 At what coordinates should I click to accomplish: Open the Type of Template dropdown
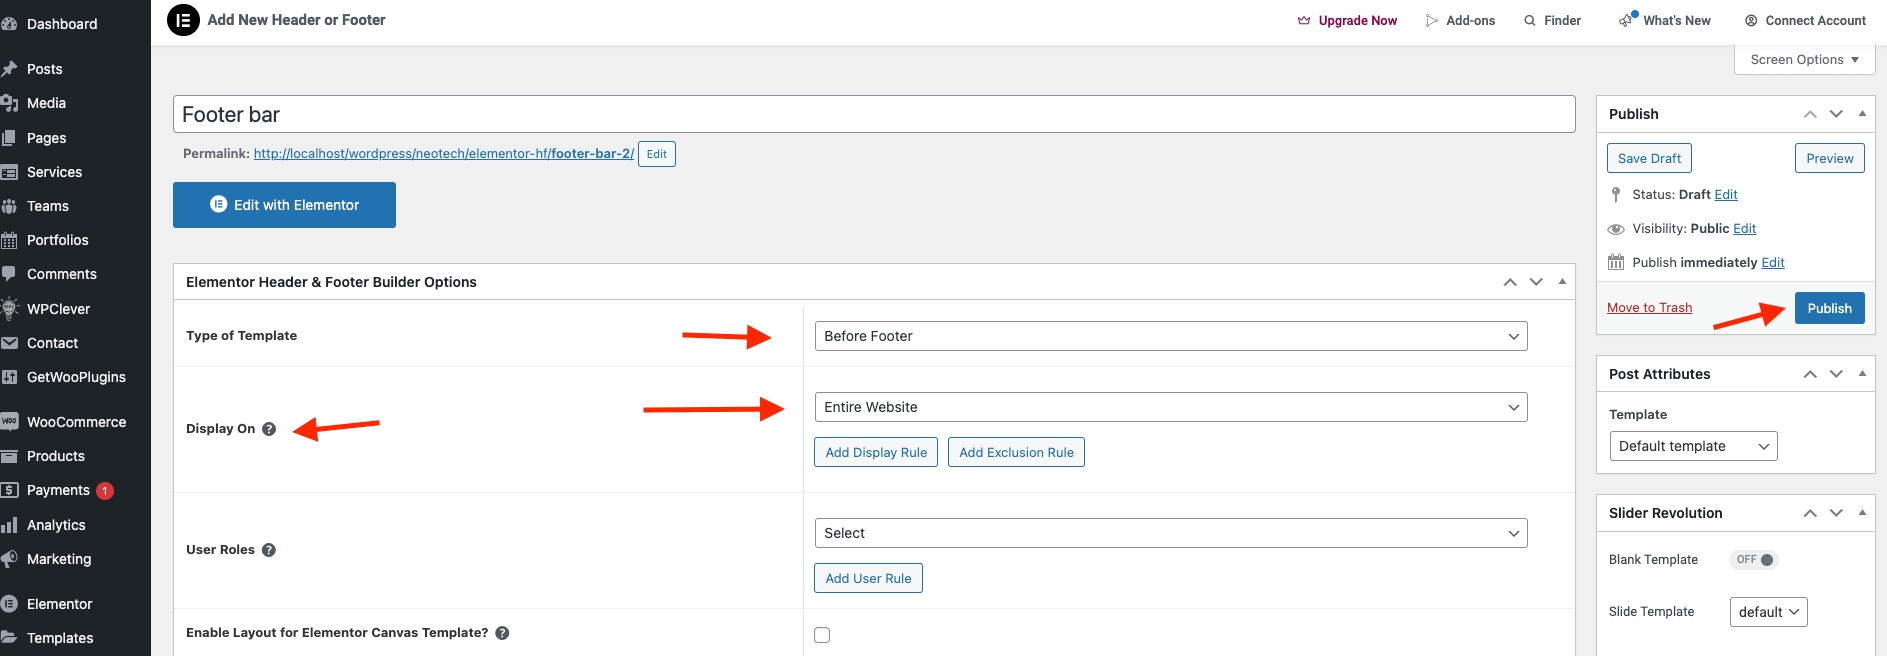1170,336
